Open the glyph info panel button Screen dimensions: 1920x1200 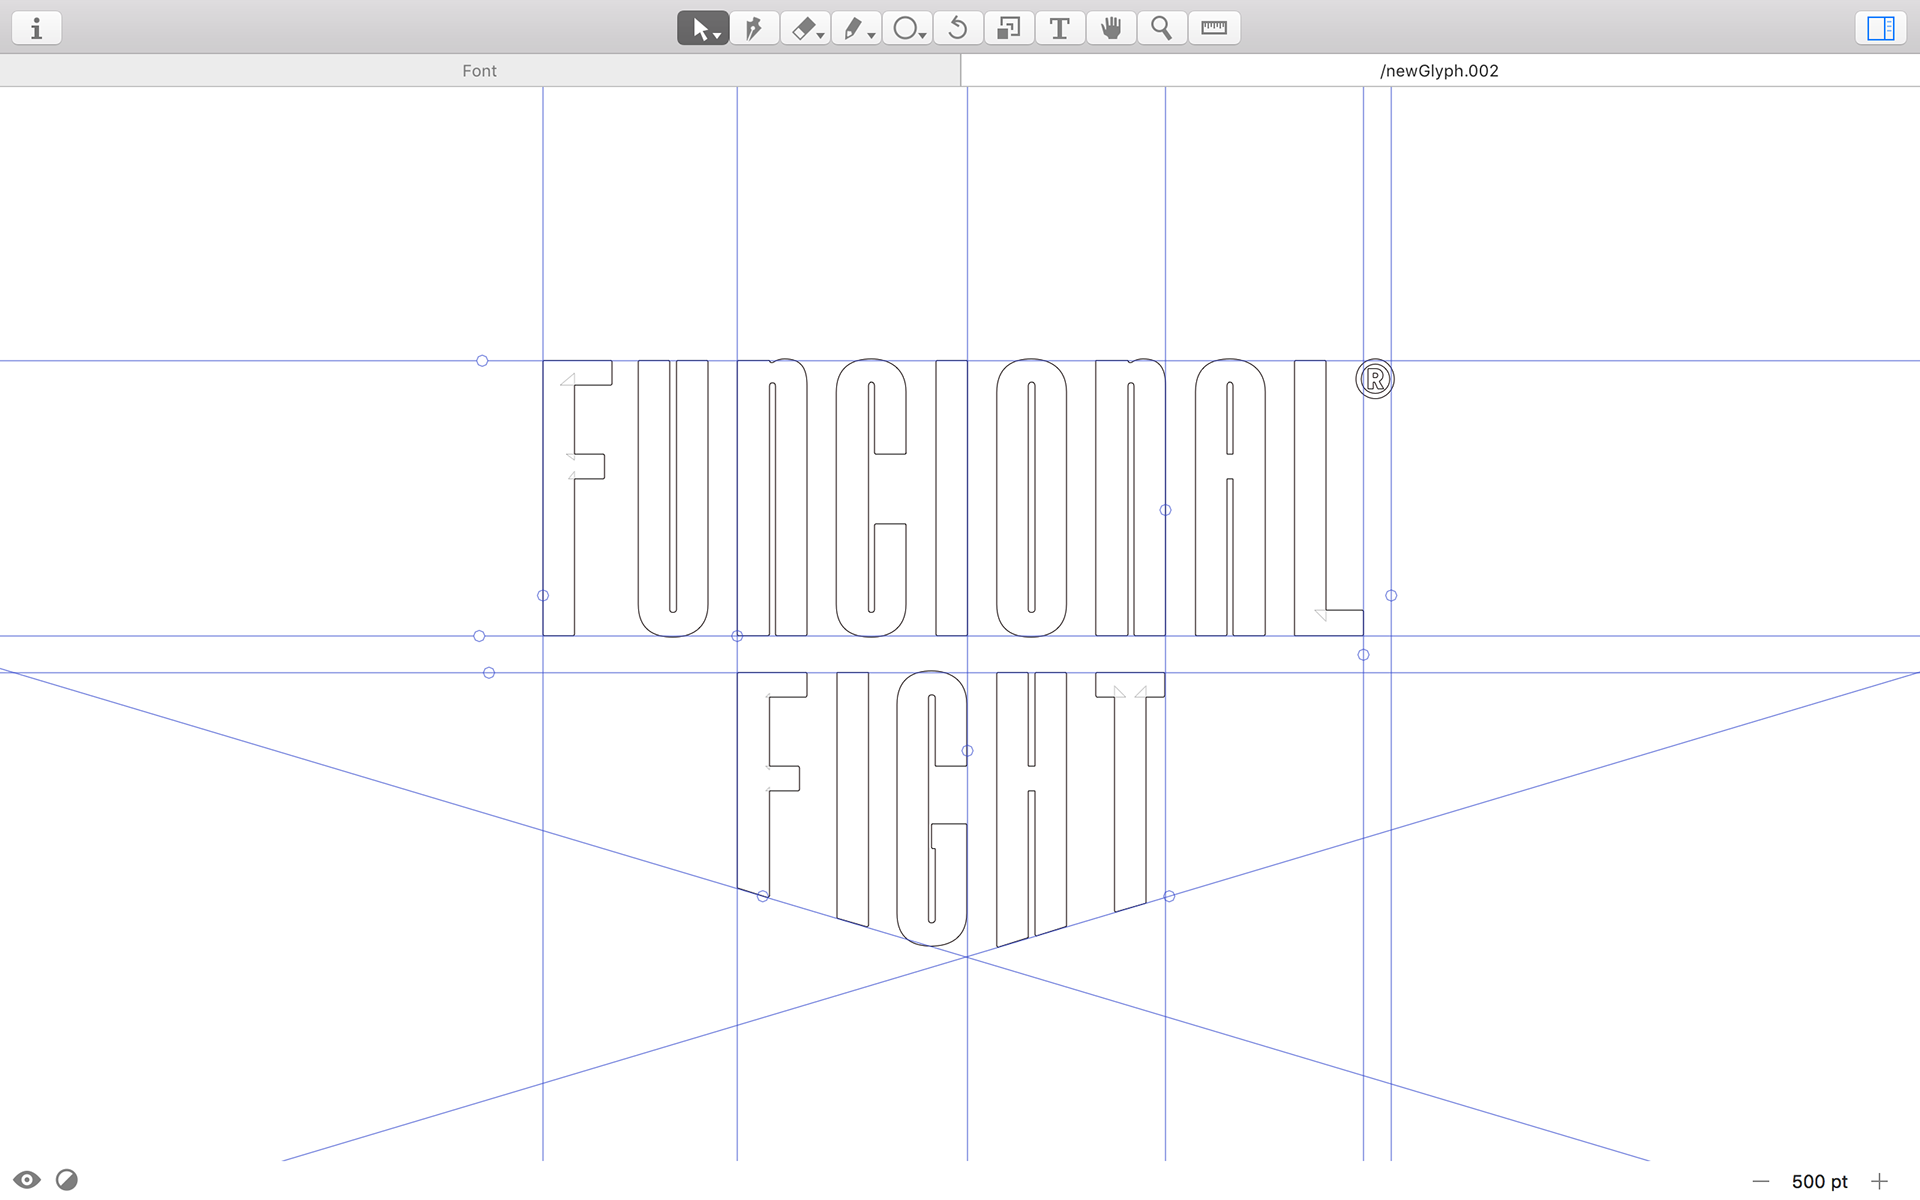pos(37,28)
